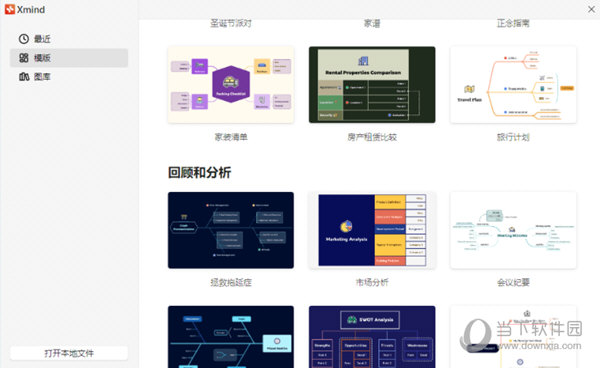
Task: Select the 最近 sidebar label
Action: pyautogui.click(x=42, y=39)
